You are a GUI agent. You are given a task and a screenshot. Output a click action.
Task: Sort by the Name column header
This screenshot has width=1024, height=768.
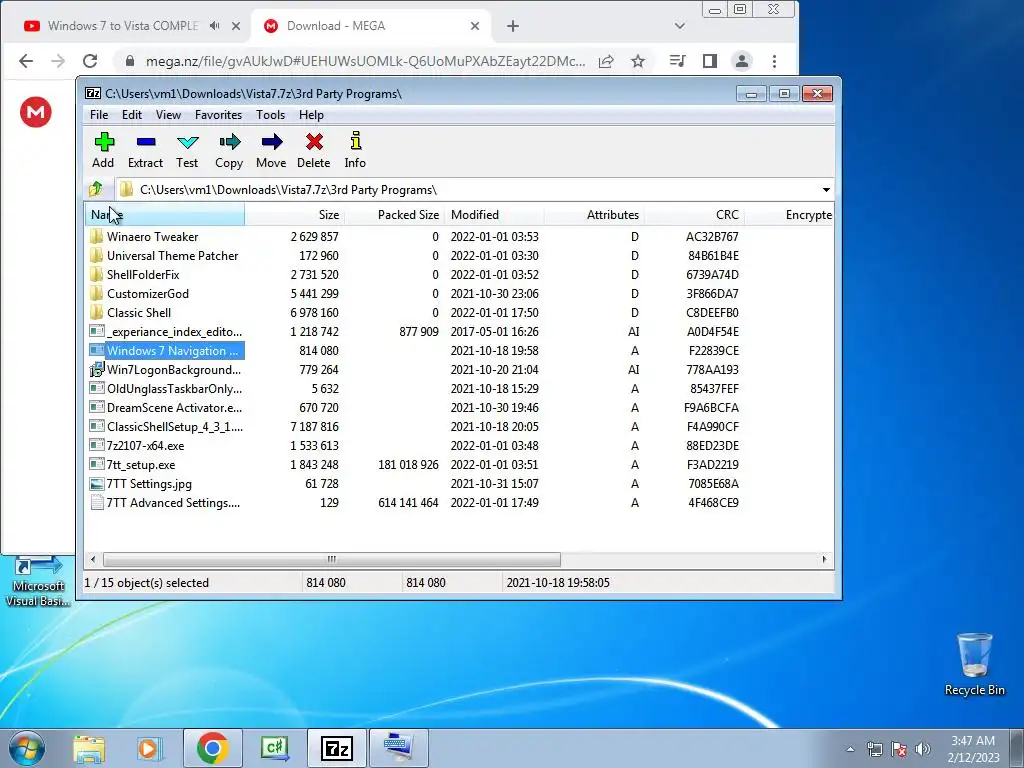[165, 215]
